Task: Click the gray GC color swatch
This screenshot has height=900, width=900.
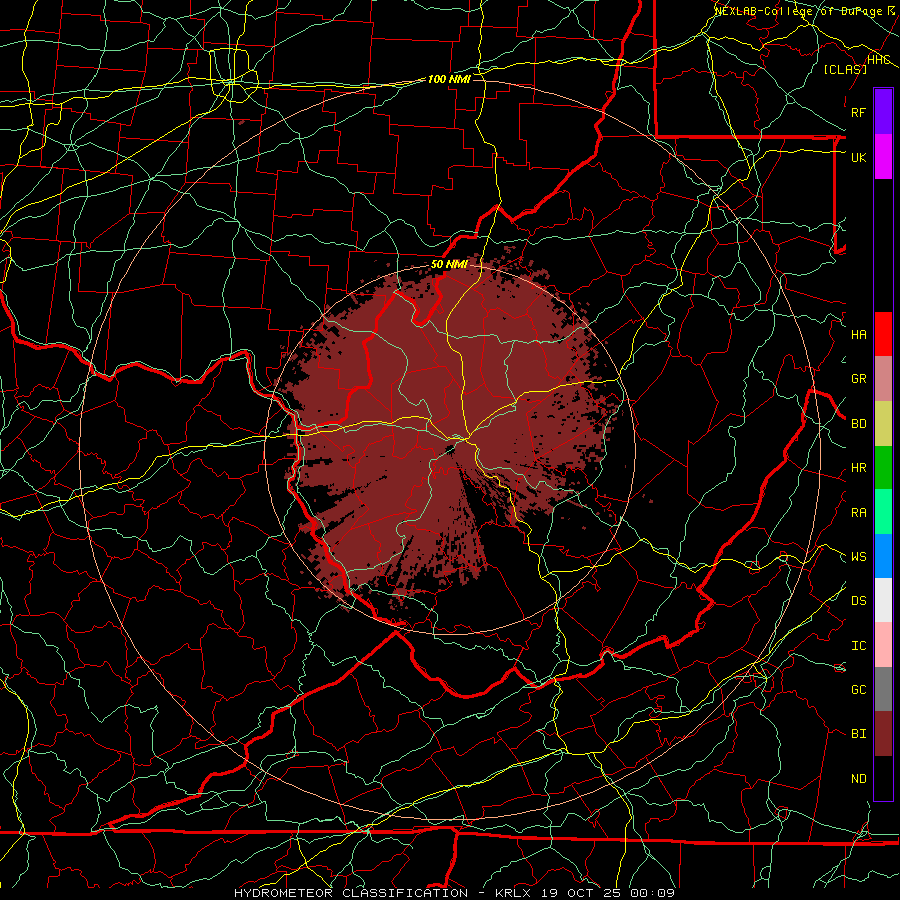Action: (883, 689)
